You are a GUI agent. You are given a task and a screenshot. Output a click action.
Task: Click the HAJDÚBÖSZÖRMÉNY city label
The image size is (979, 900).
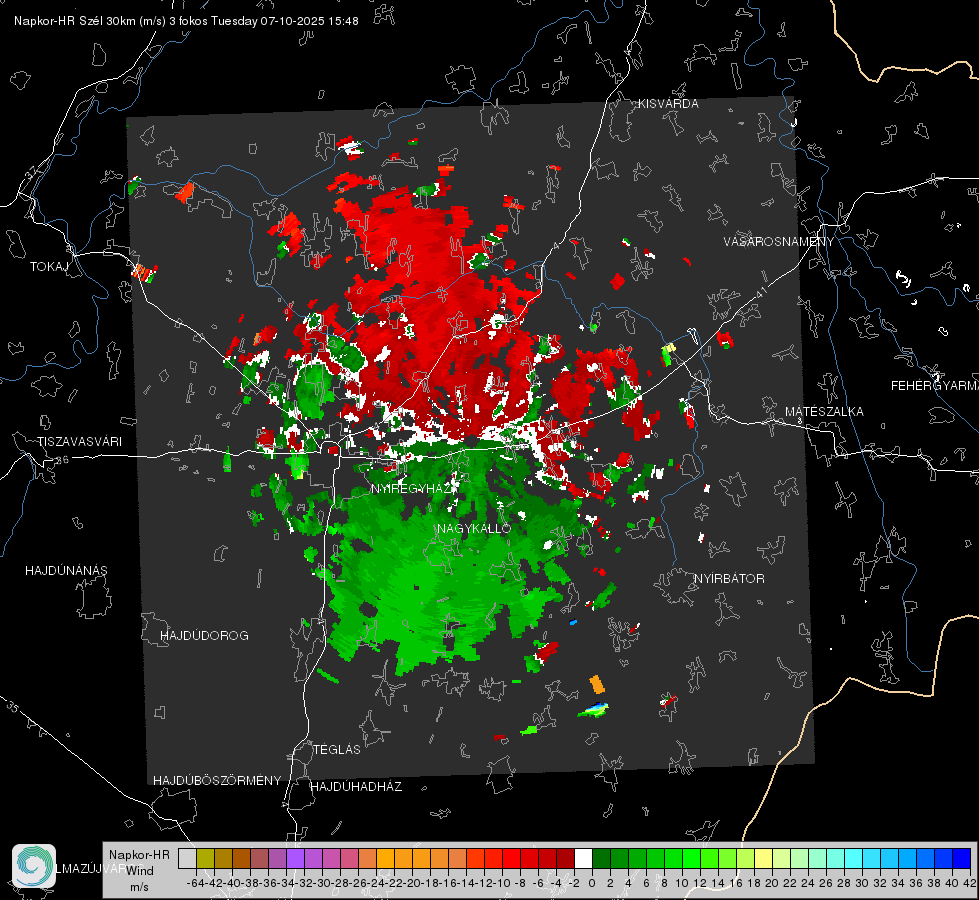click(x=217, y=781)
